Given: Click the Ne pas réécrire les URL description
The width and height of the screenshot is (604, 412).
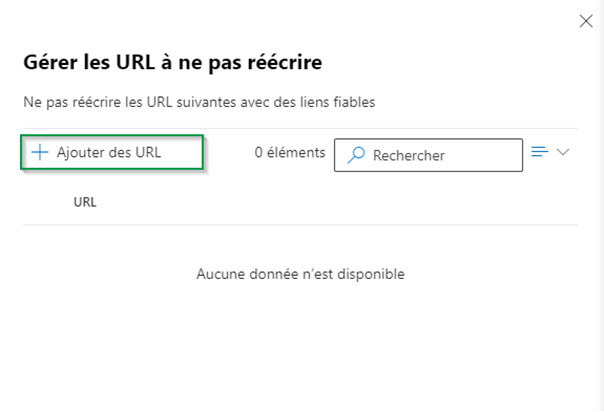Looking at the screenshot, I should (198, 102).
